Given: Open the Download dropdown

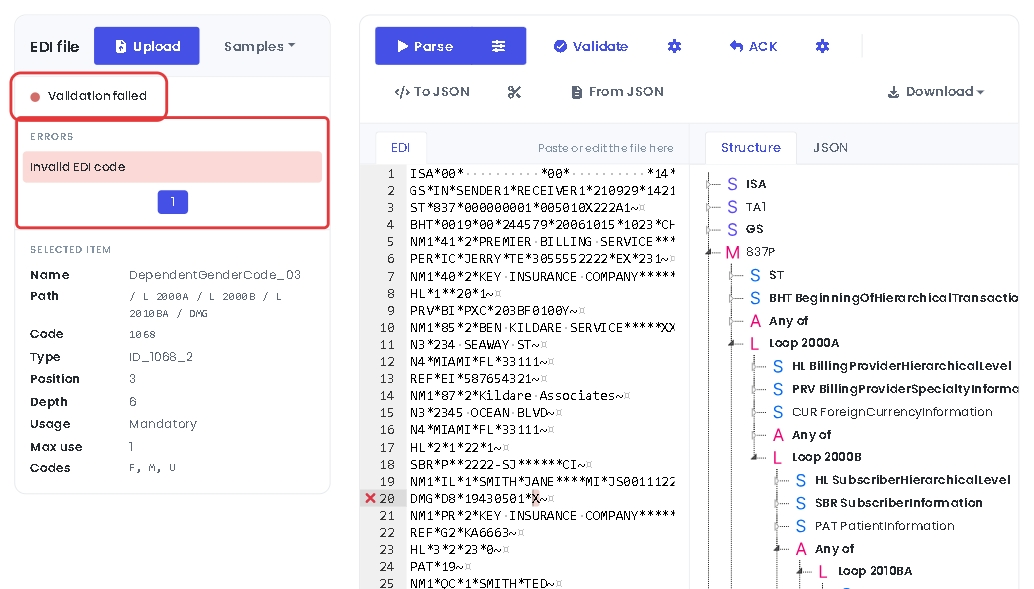Looking at the screenshot, I should click(x=935, y=92).
